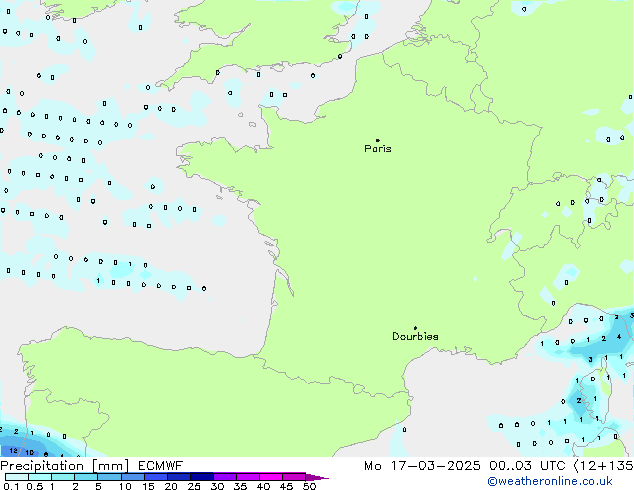The height and width of the screenshot is (490, 634).
Task: Select the 0.1–0.5 mm legend color swatch
Action: coord(17,477)
